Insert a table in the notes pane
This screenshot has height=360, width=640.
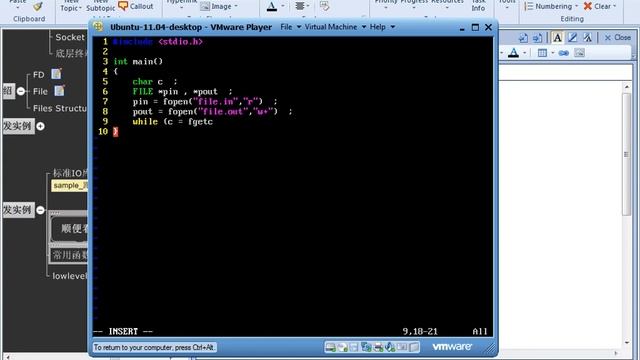pyautogui.click(x=542, y=53)
